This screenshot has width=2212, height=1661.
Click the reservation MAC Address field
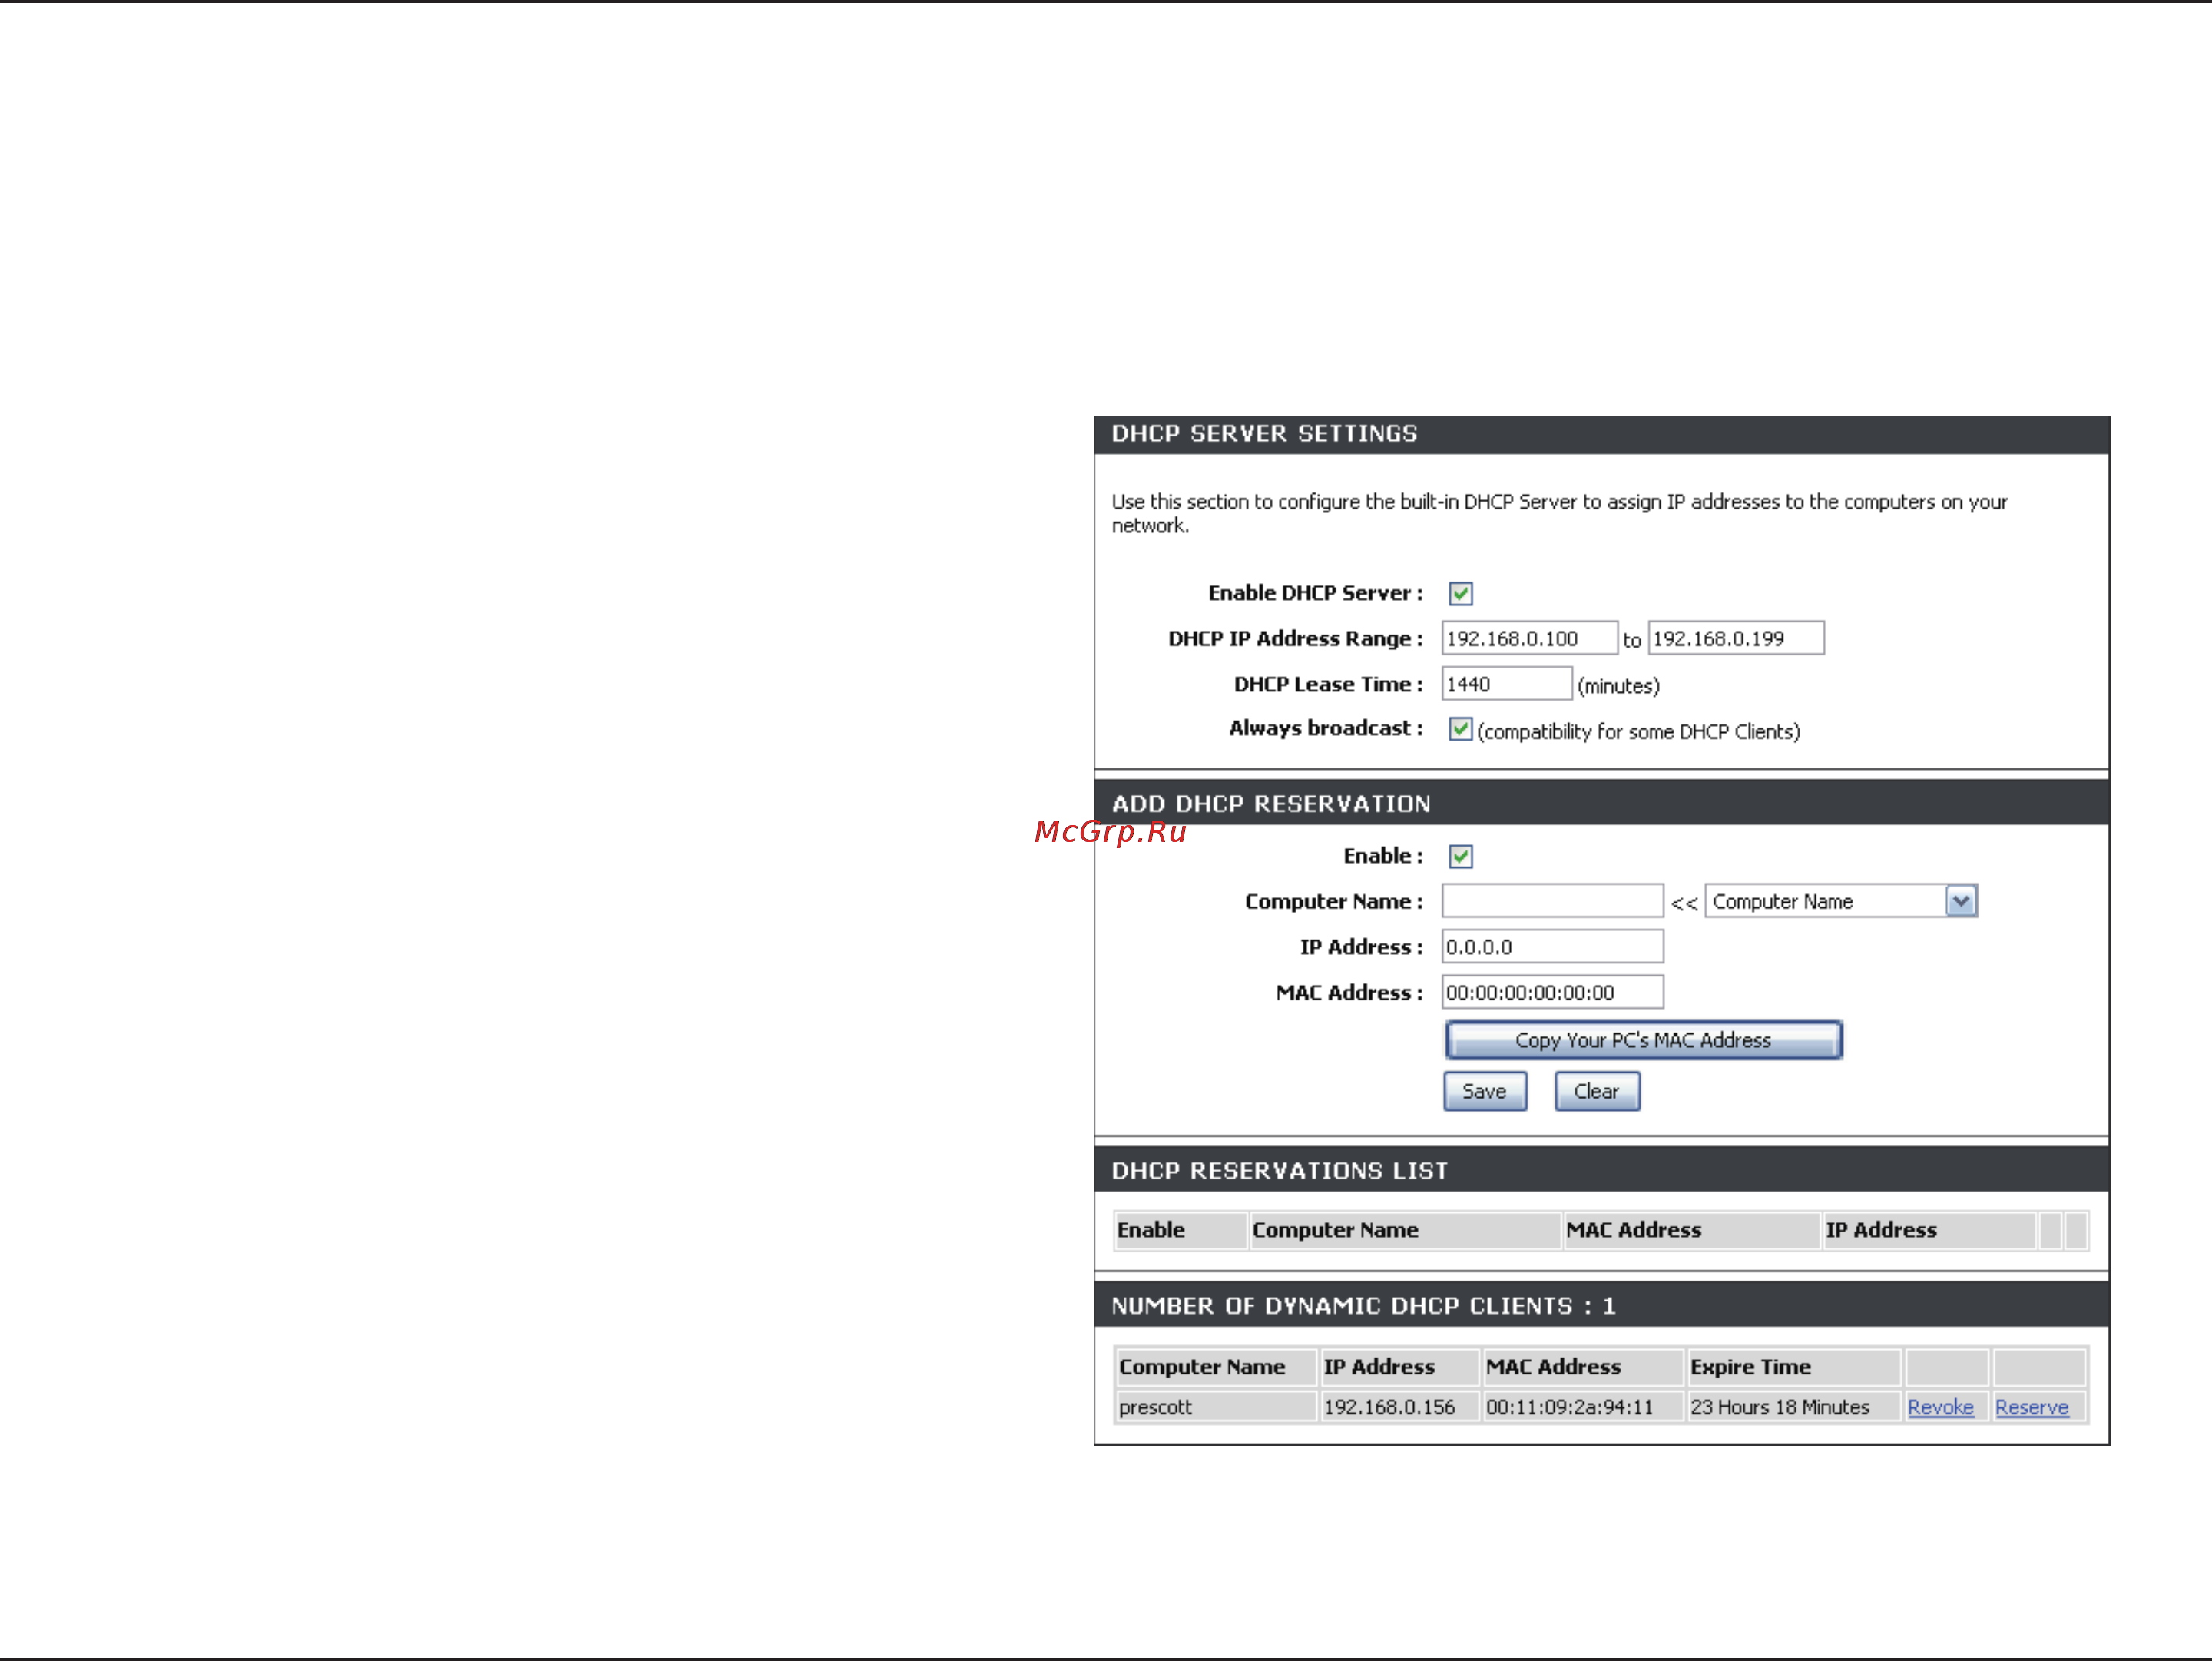click(x=1552, y=992)
